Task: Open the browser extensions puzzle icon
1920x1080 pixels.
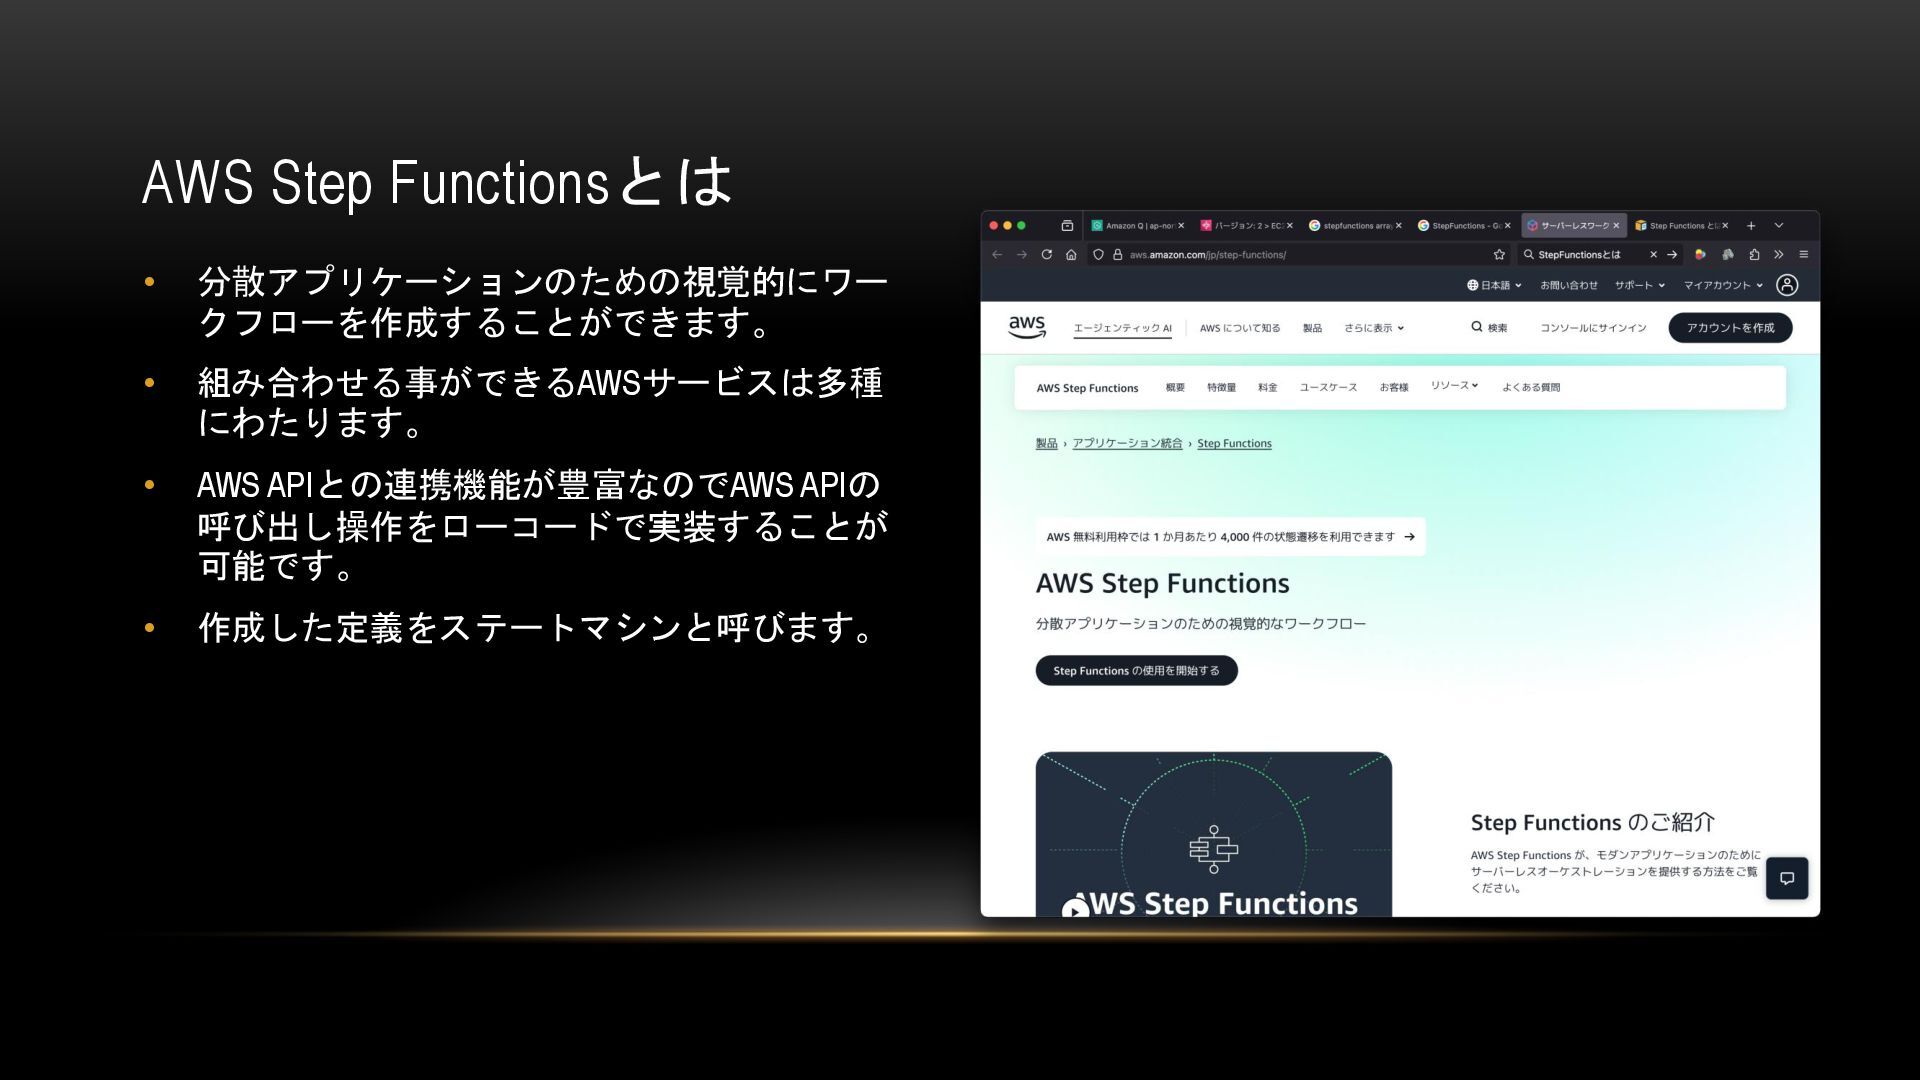Action: [x=1754, y=255]
